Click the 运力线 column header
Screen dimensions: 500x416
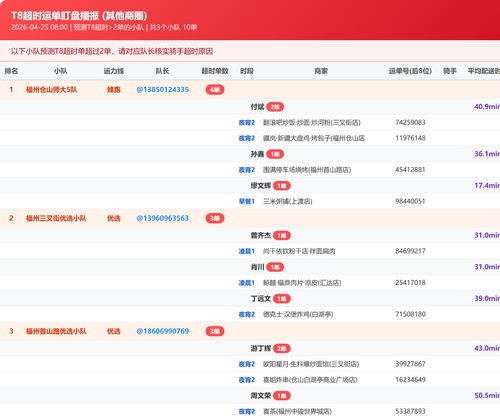(114, 71)
